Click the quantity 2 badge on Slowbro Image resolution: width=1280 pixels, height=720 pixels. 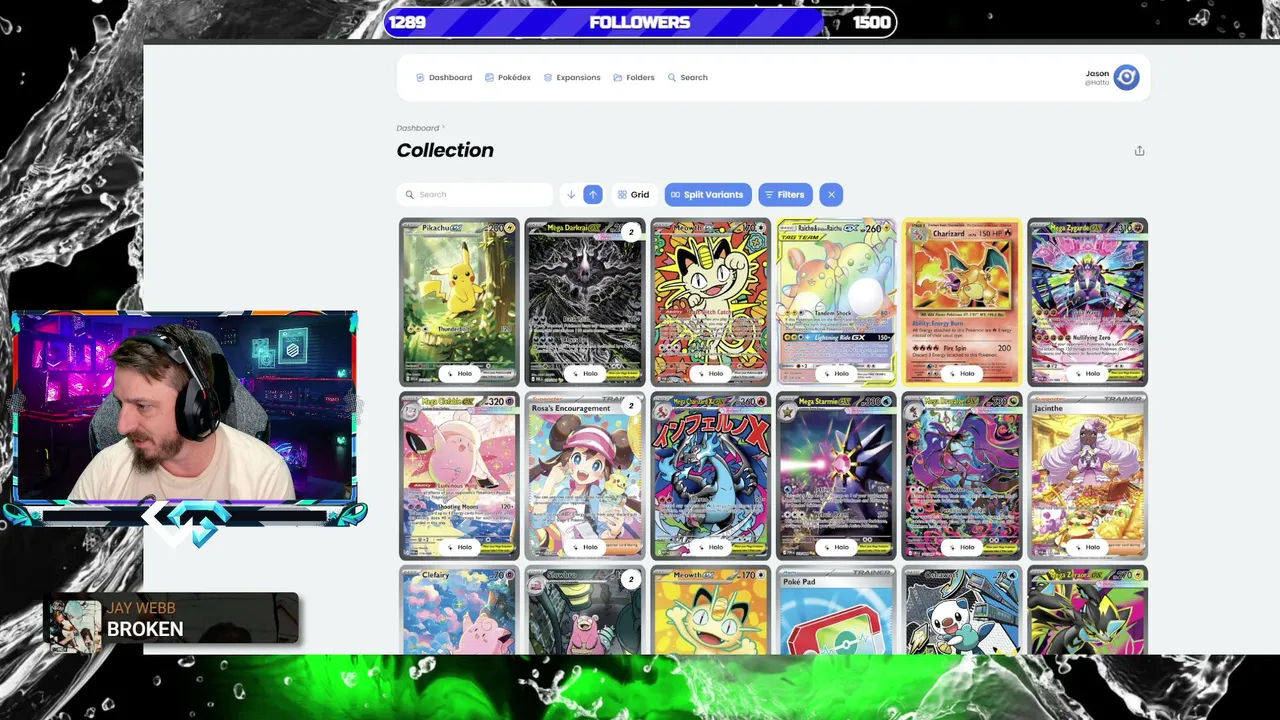(631, 579)
